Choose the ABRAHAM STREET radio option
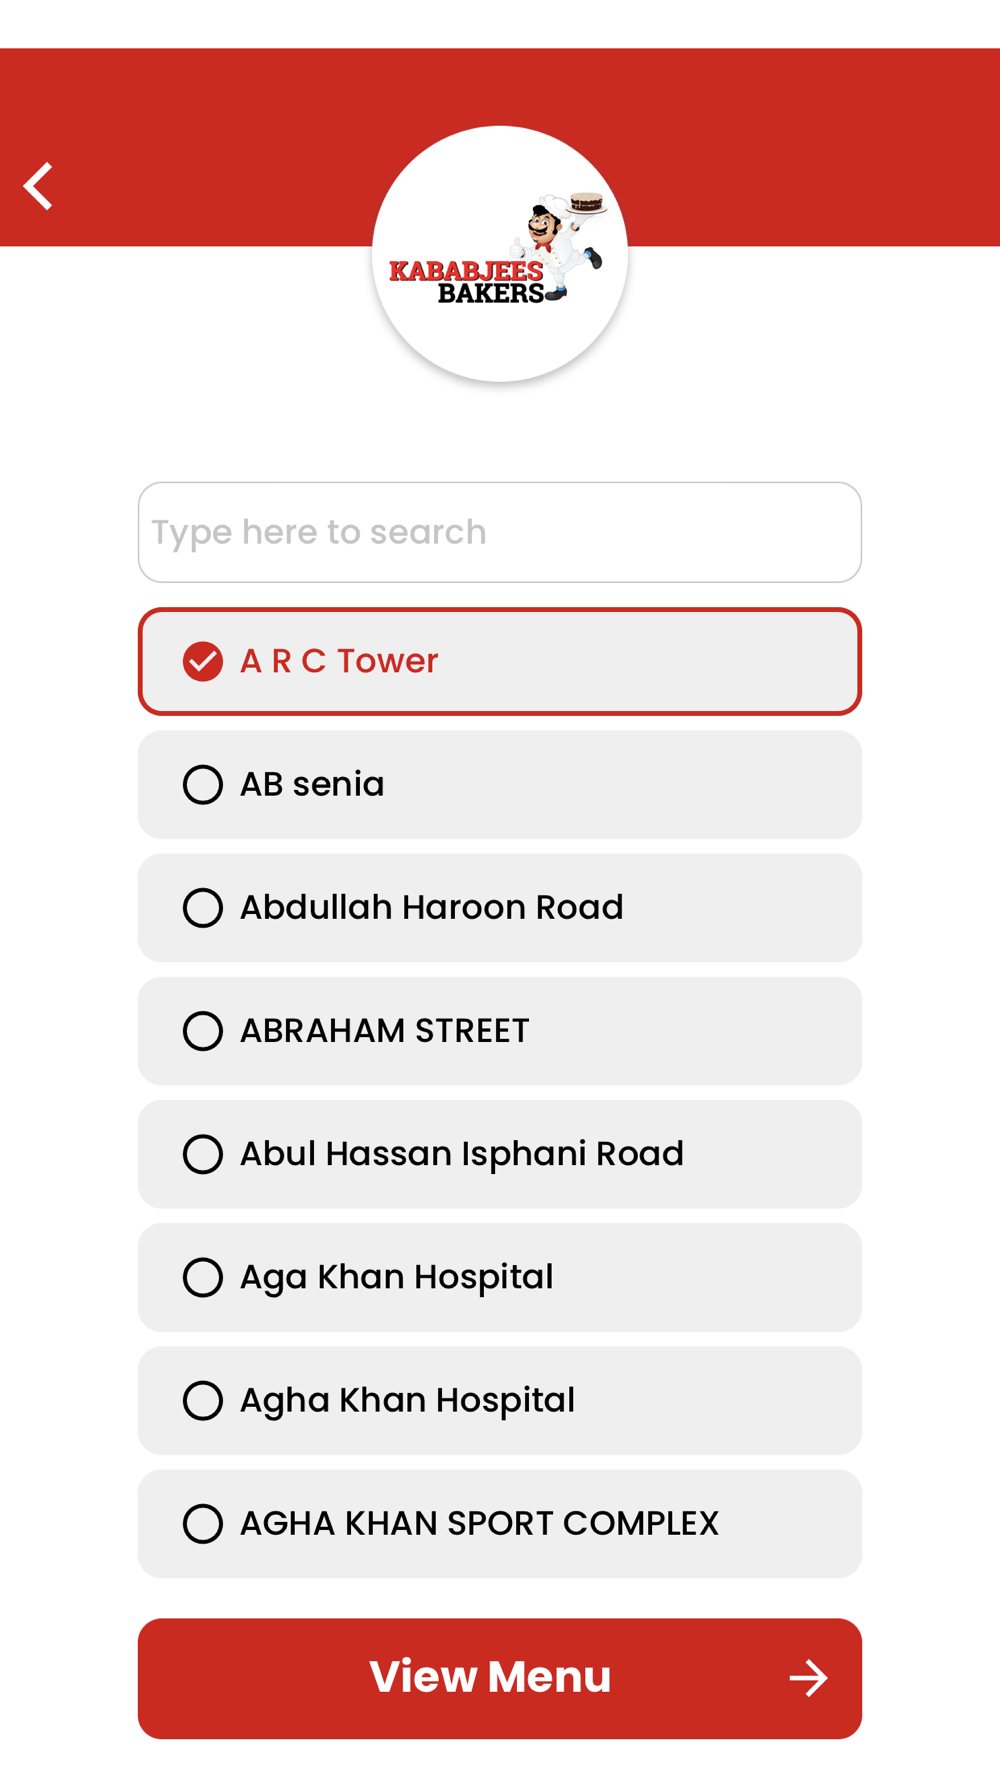Image resolution: width=1000 pixels, height=1778 pixels. pos(203,1031)
